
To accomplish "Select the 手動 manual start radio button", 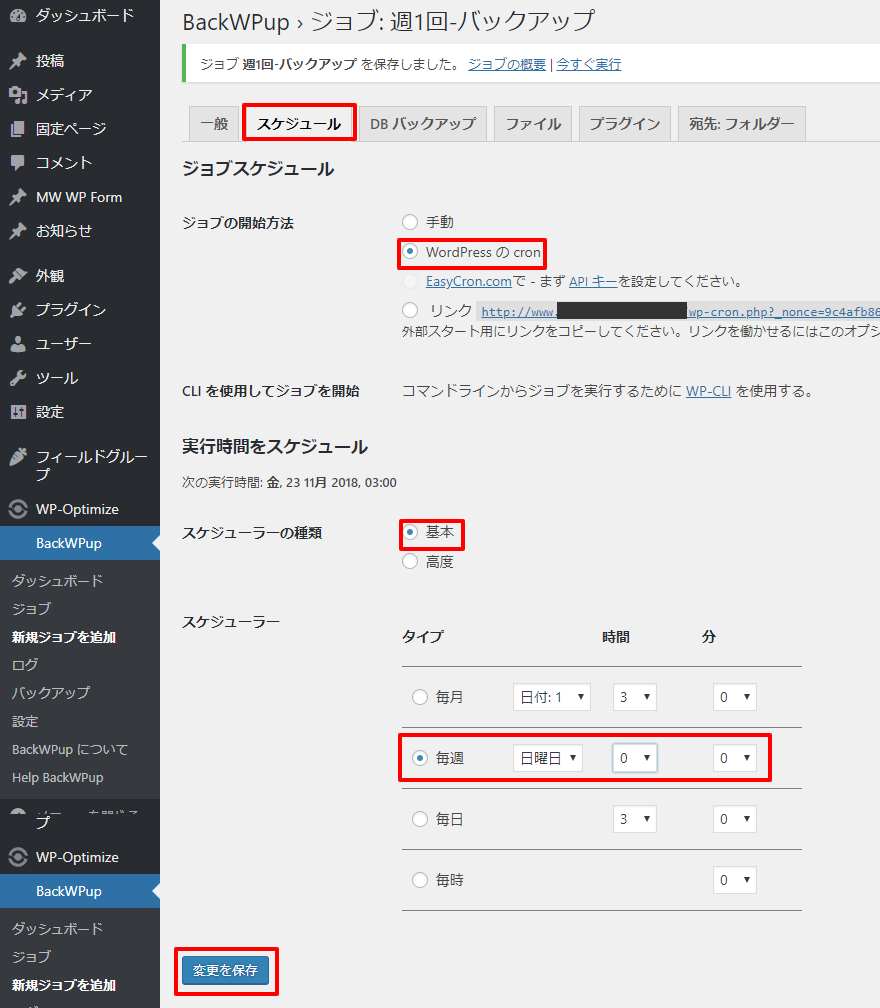I will (x=410, y=222).
